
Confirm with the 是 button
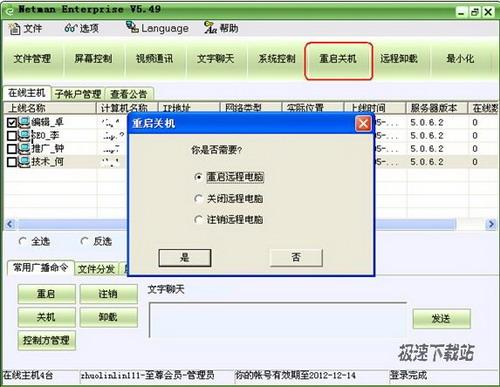pos(185,258)
